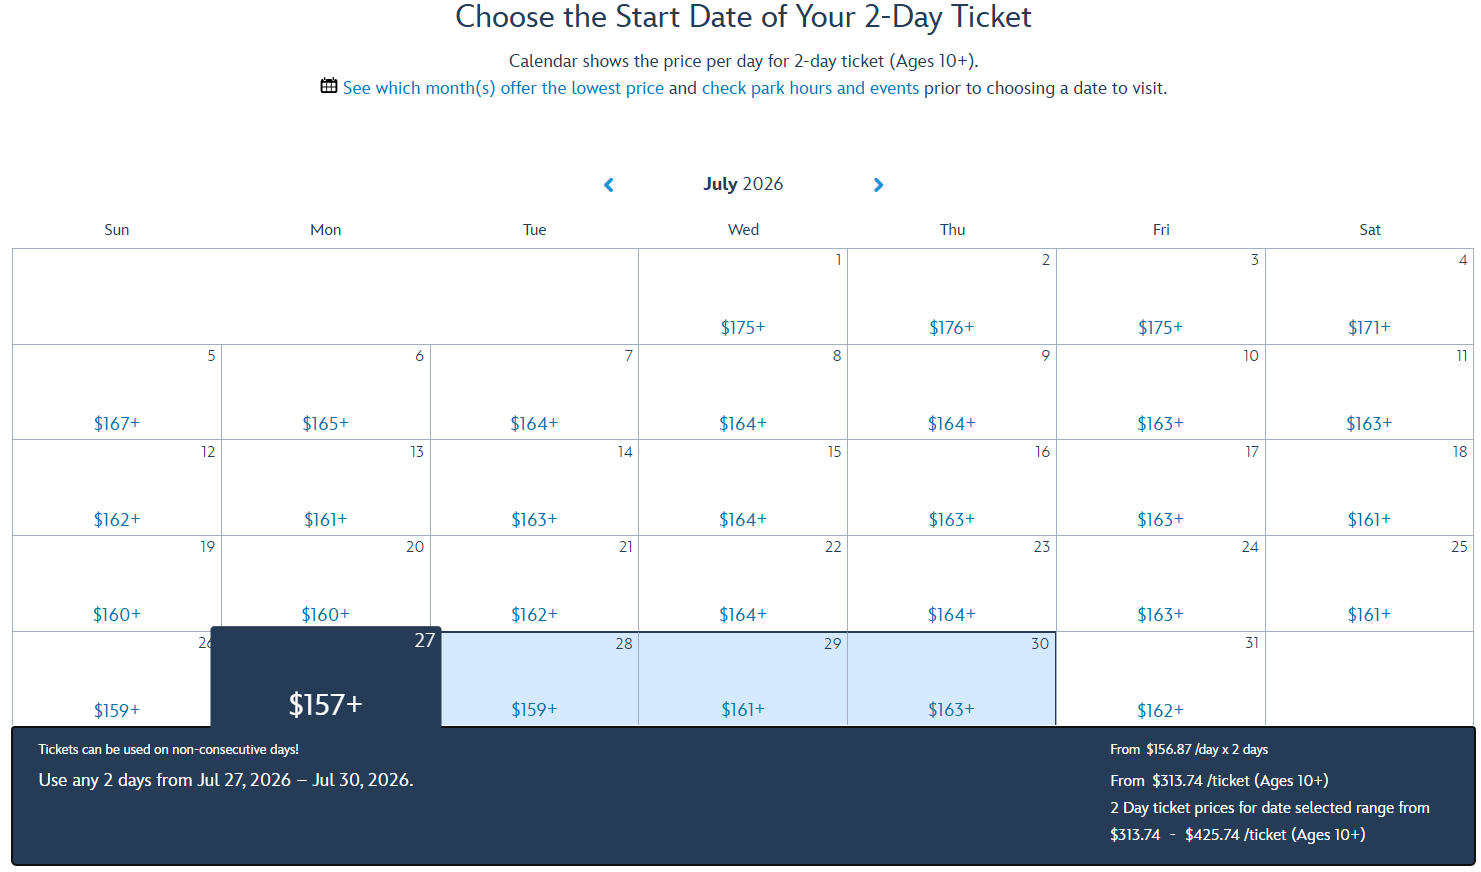Open 'check park hours and events' link

810,88
